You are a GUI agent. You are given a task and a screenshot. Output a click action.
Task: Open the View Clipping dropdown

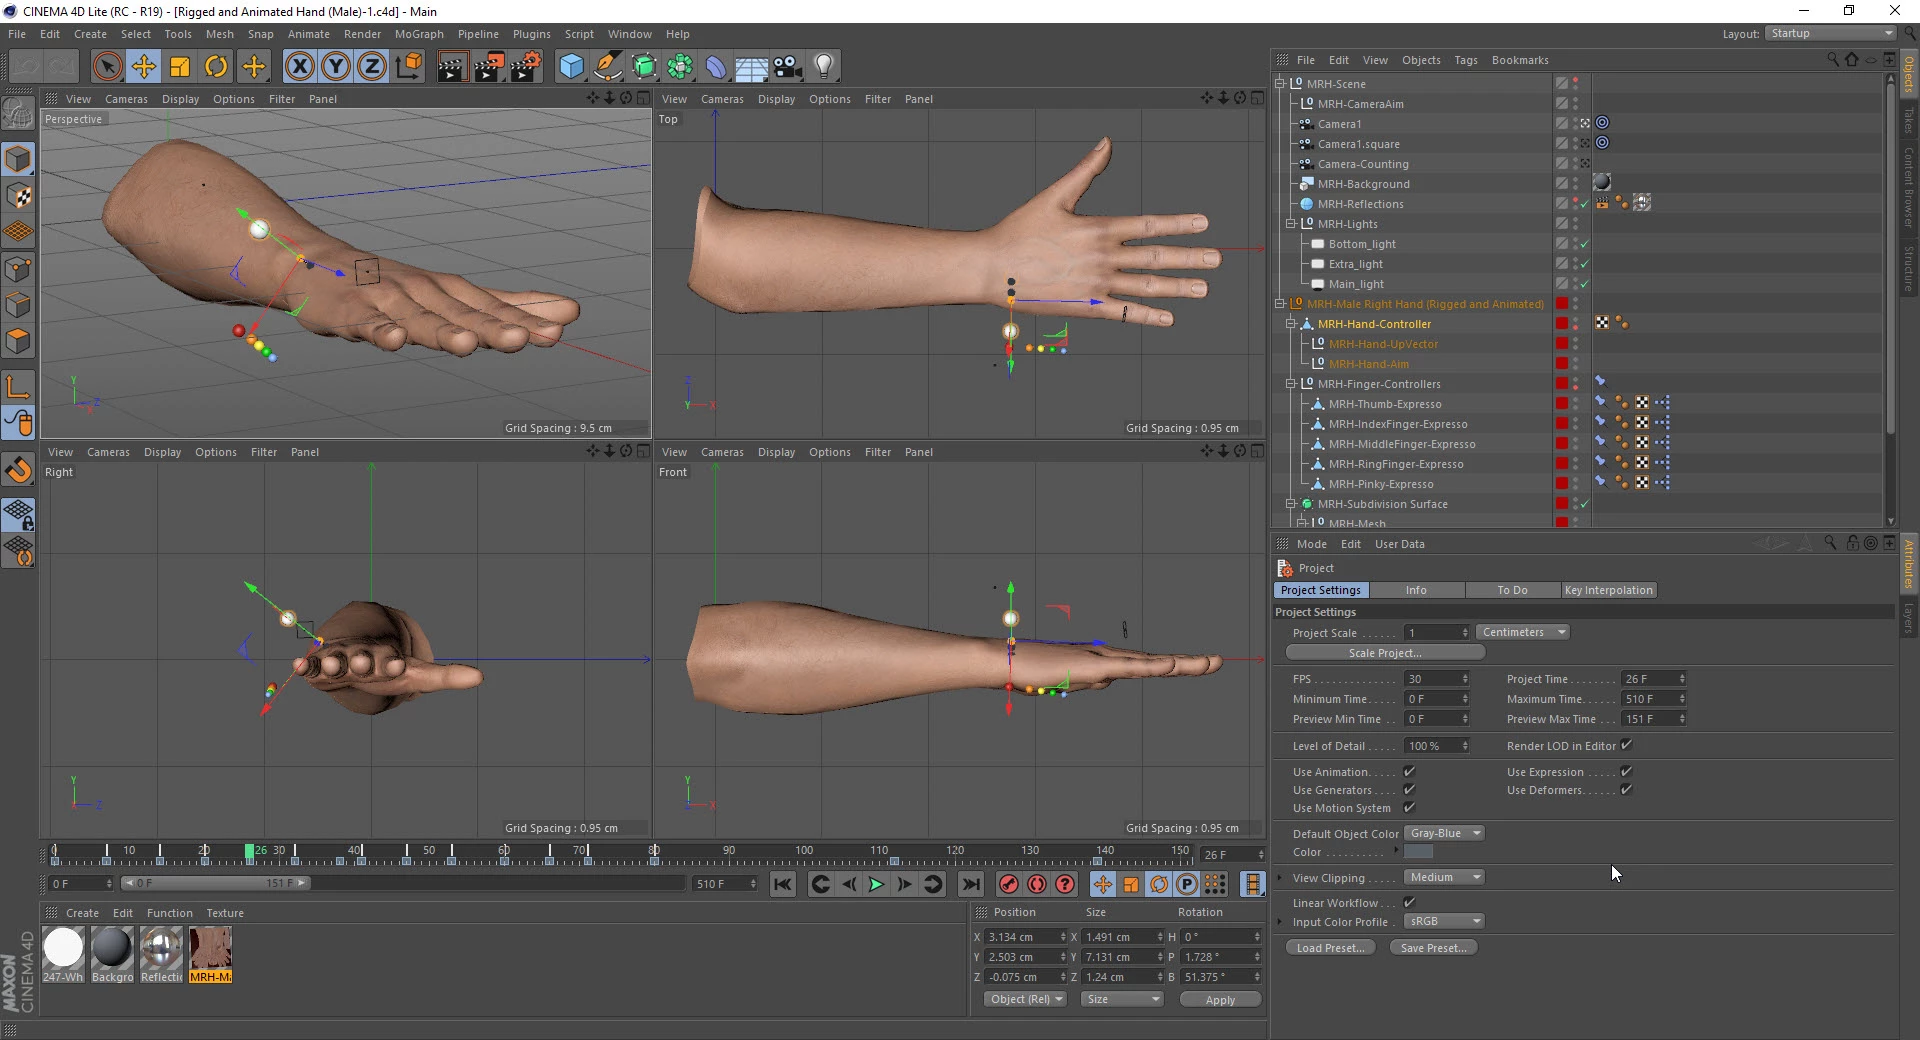pyautogui.click(x=1444, y=877)
